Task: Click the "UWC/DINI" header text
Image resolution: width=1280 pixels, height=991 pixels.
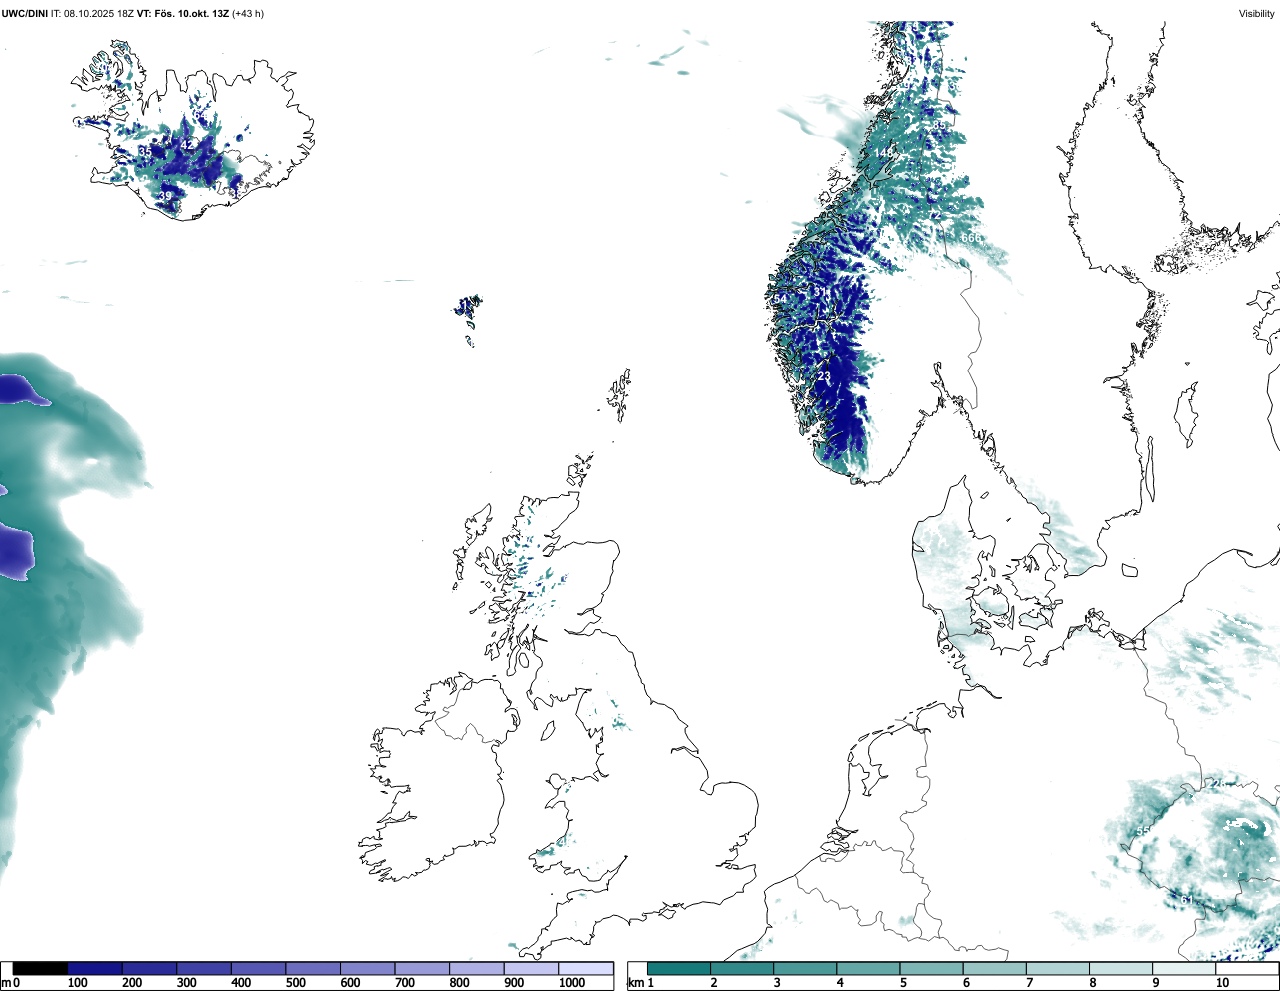Action: [24, 14]
